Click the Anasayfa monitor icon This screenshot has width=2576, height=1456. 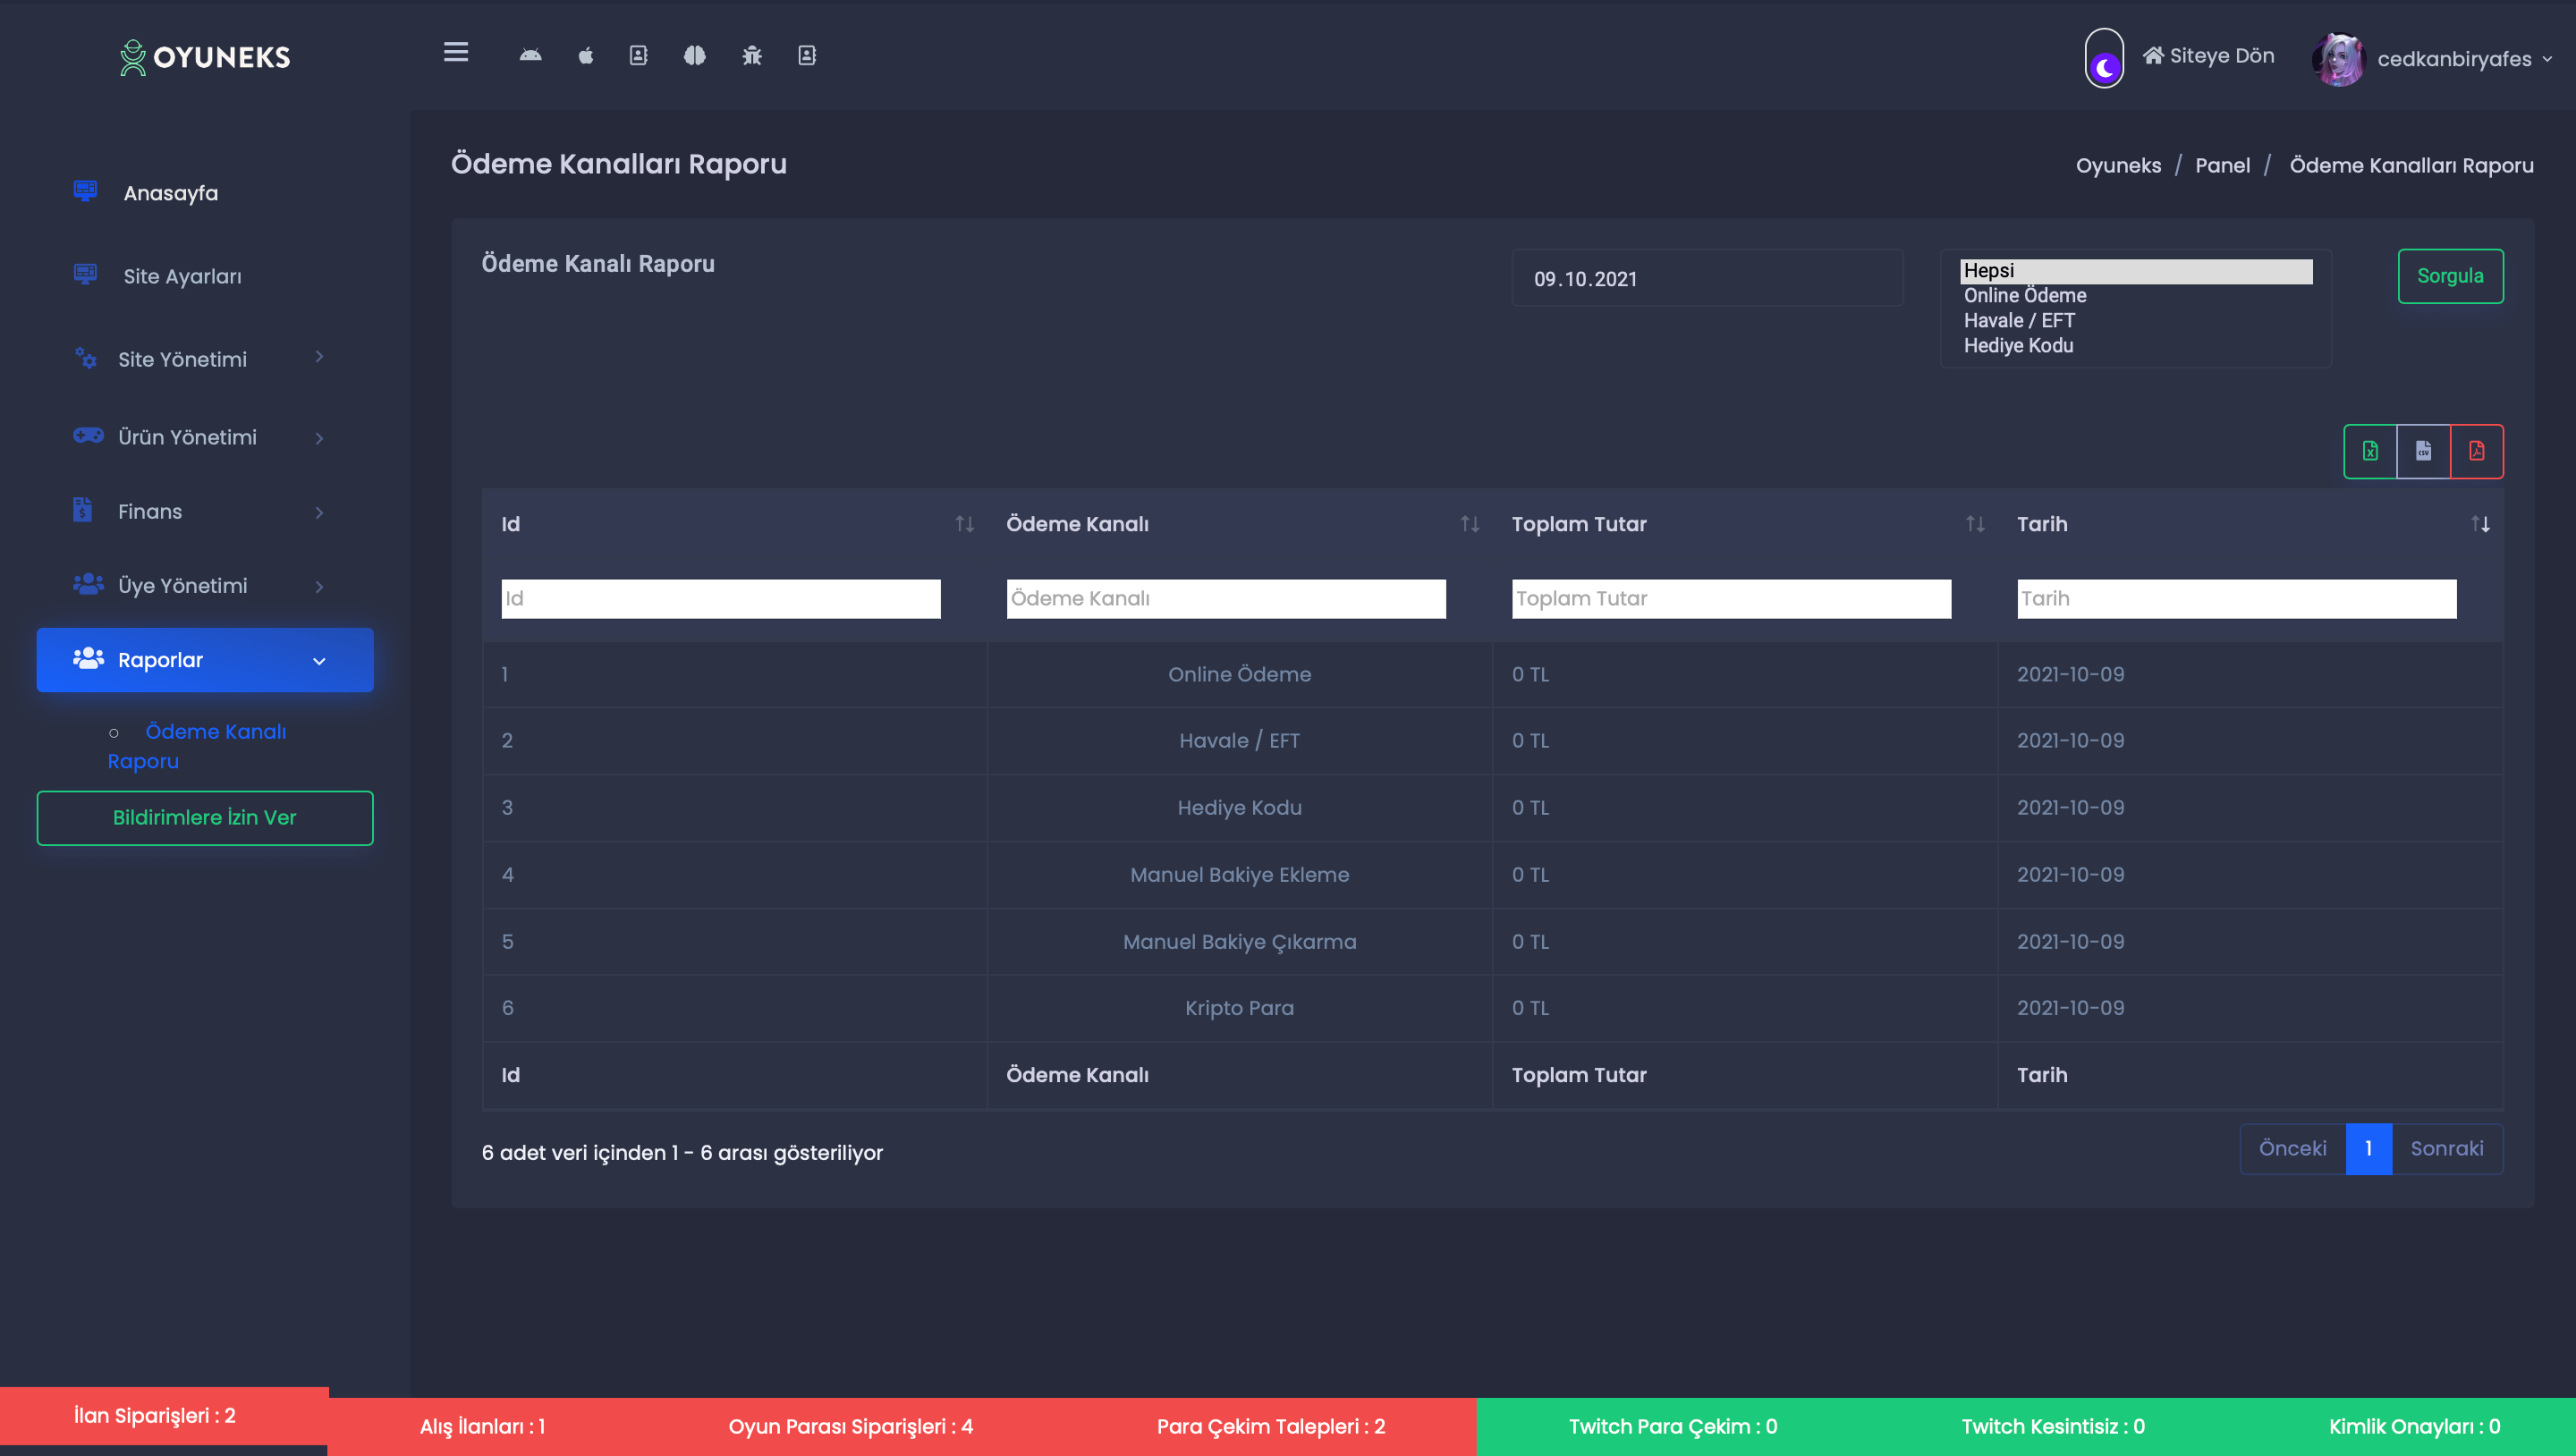click(x=85, y=190)
